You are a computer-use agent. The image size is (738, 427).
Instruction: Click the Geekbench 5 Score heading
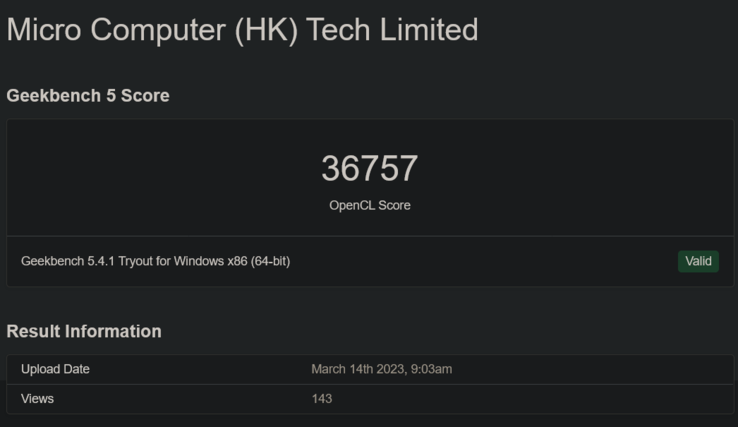[x=88, y=96]
